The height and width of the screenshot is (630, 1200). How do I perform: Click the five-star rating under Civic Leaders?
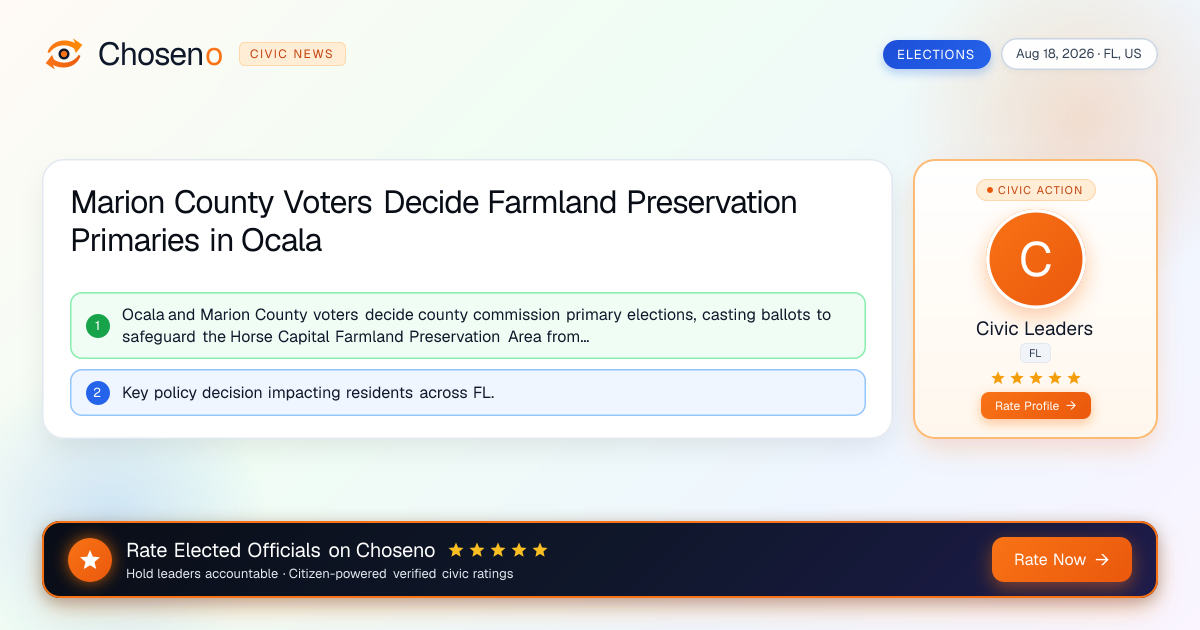1036,378
